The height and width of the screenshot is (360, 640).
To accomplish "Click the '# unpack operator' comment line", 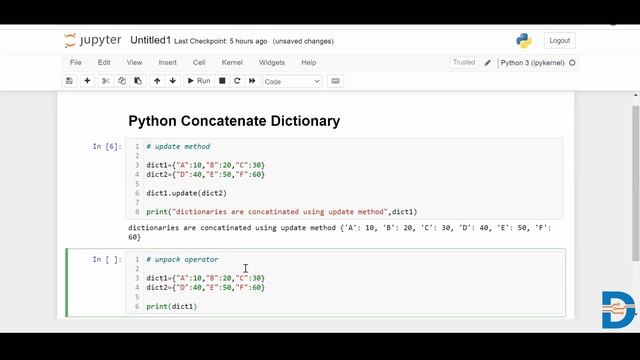I will [x=182, y=260].
